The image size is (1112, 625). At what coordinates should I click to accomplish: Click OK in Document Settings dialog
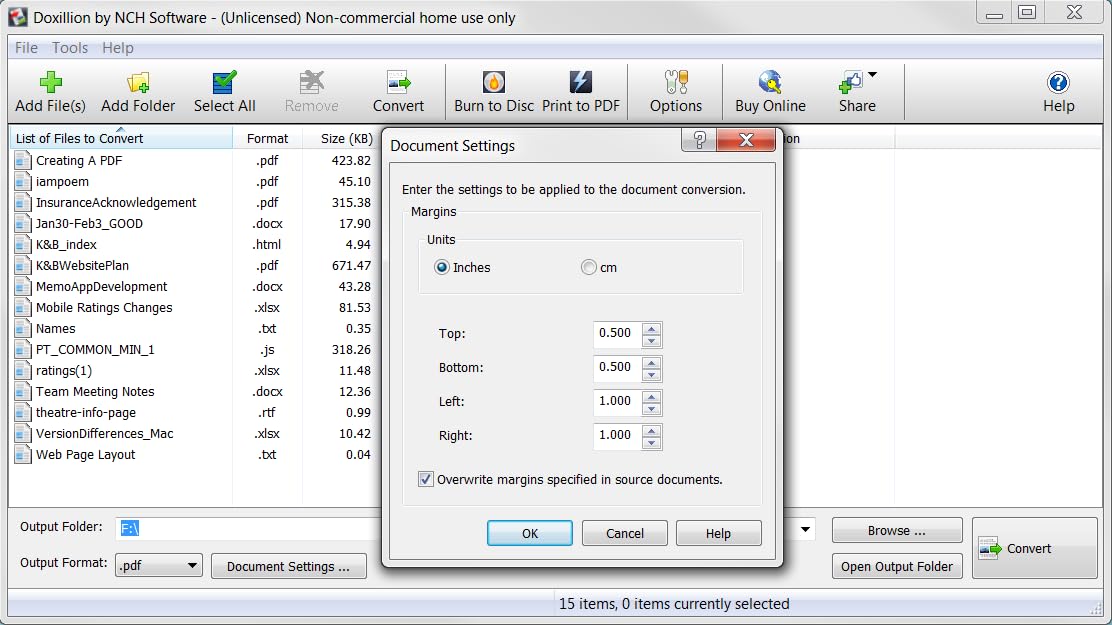click(x=530, y=534)
